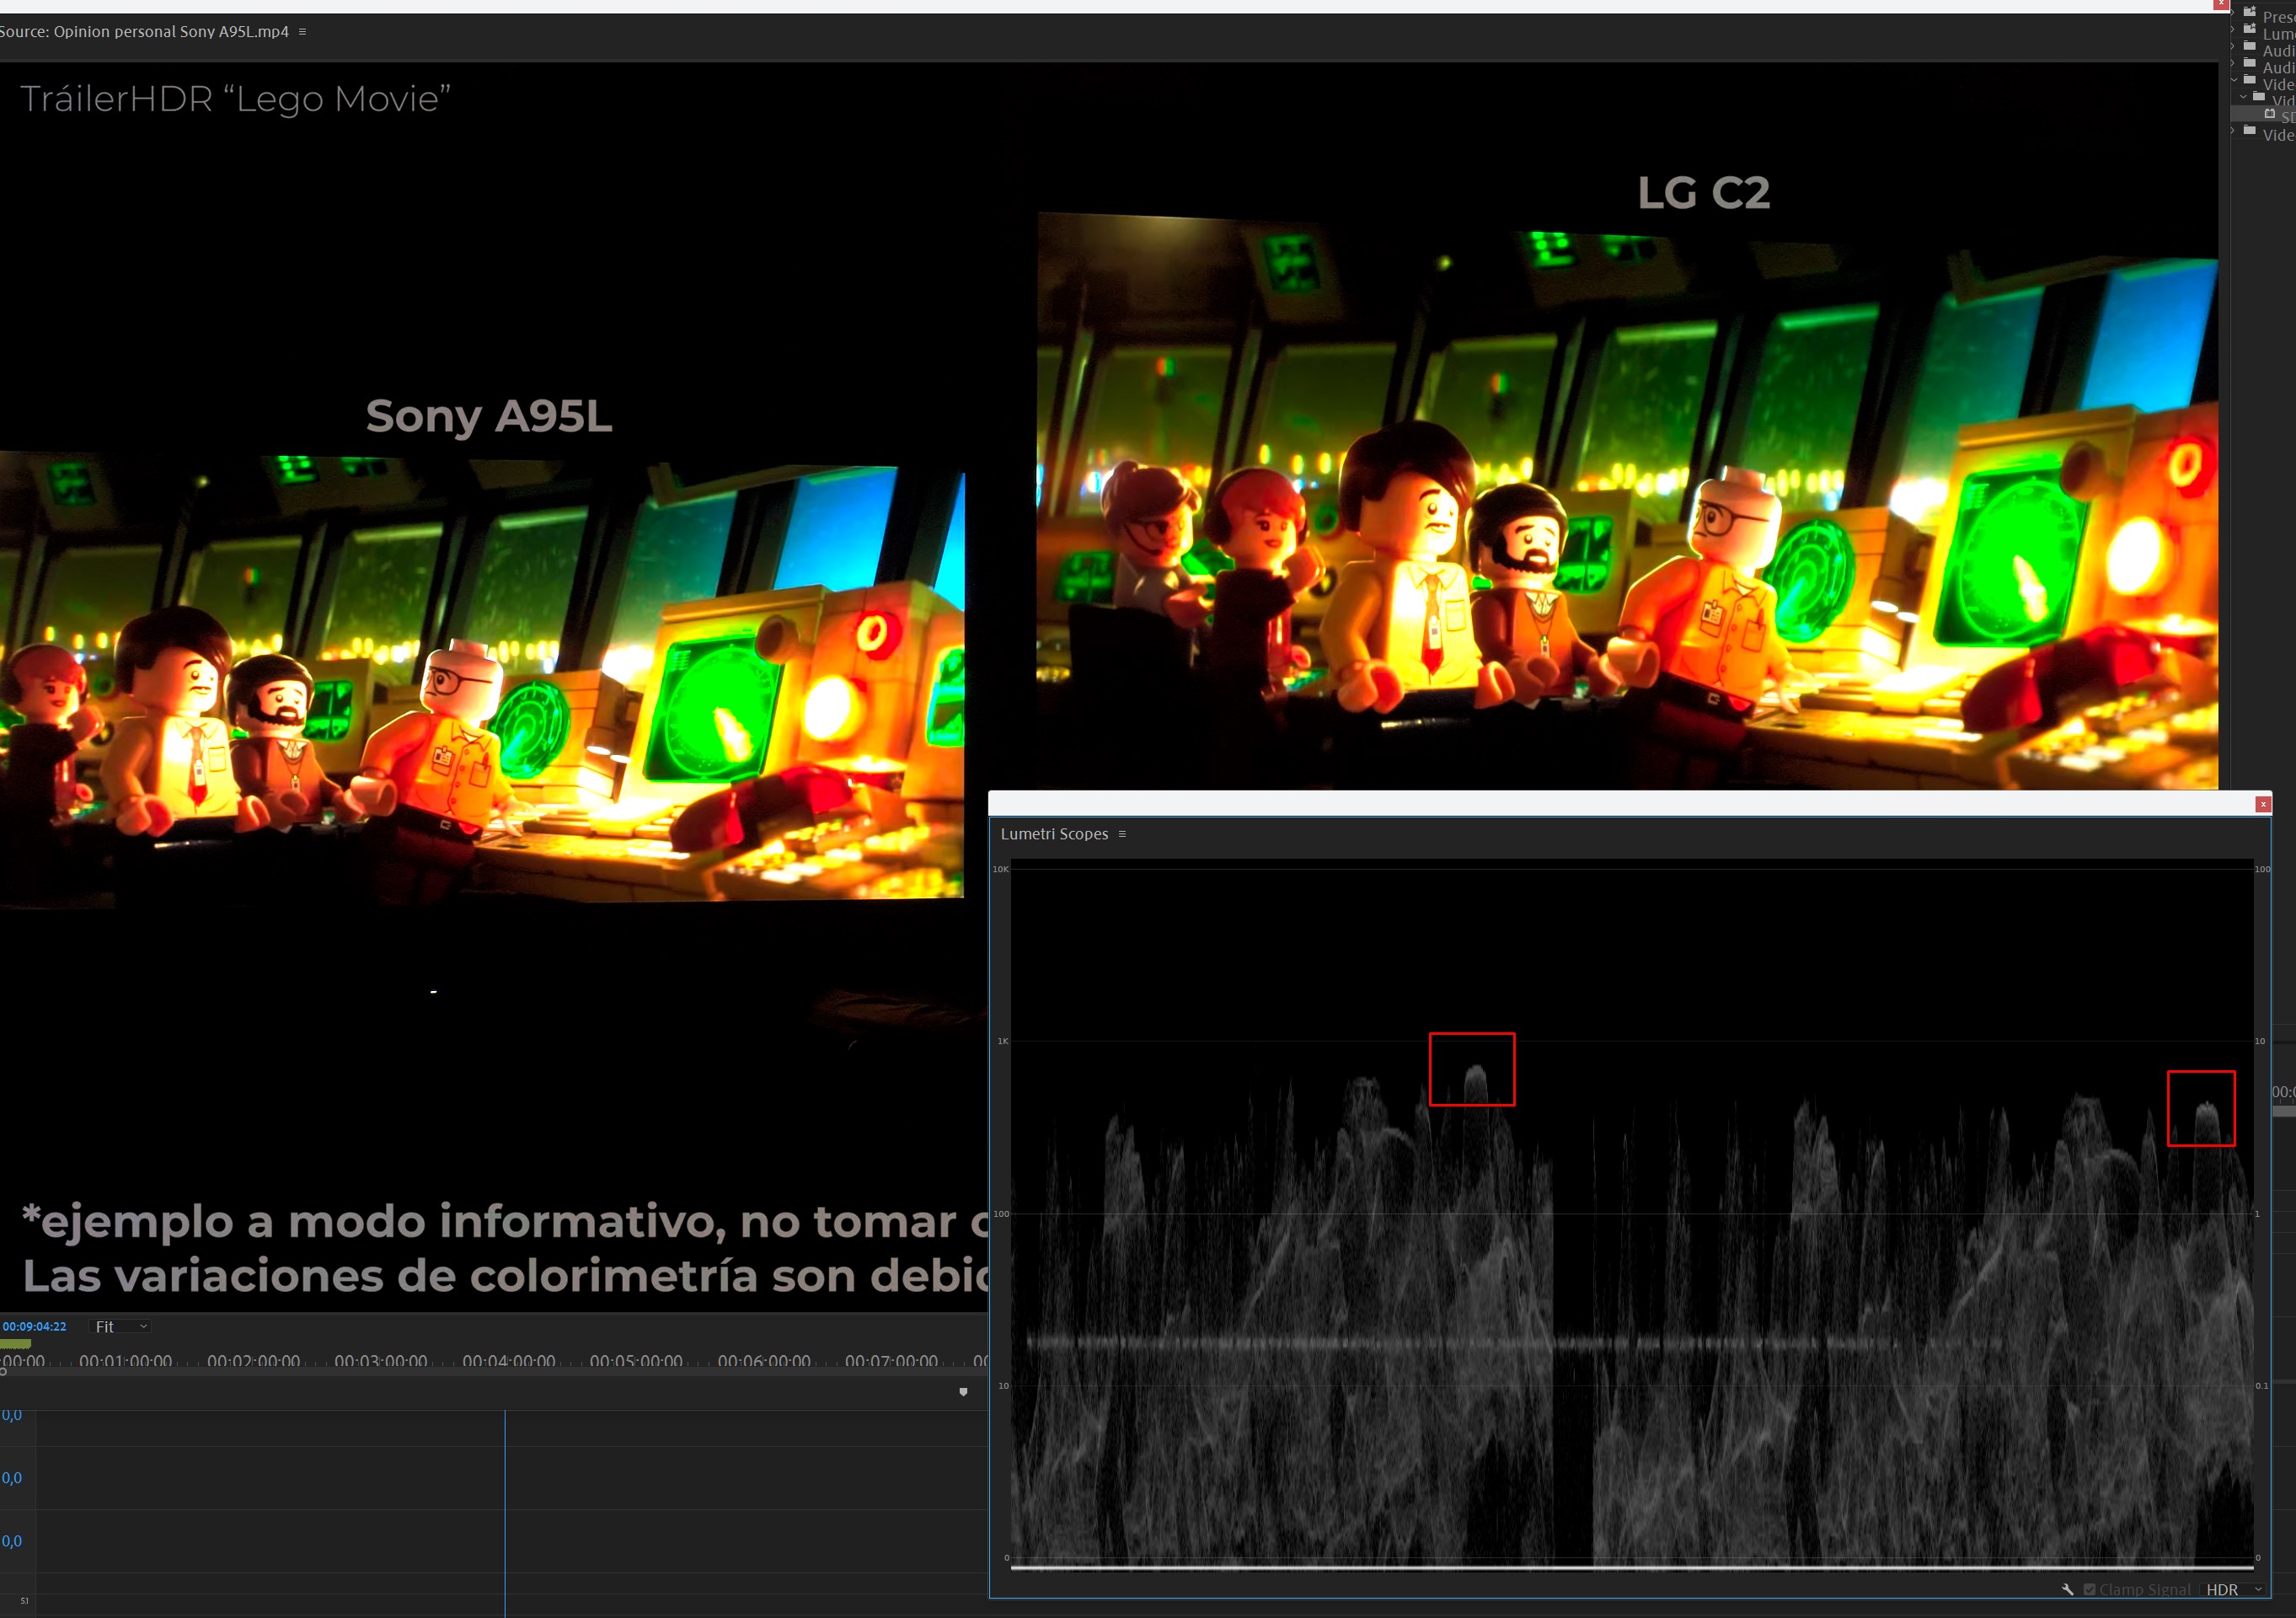
Task: Click ruler at 00:04:00:00 timecode
Action: pyautogui.click(x=508, y=1361)
